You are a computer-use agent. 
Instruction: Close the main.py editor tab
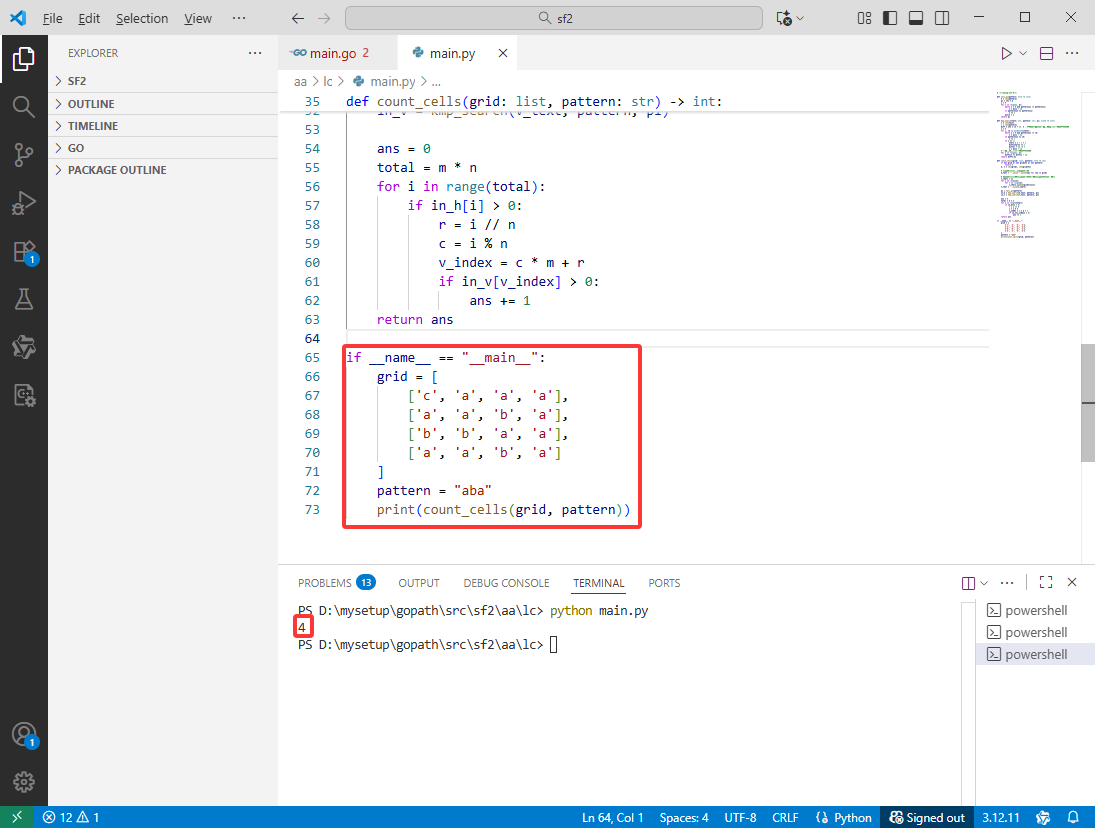coord(503,53)
